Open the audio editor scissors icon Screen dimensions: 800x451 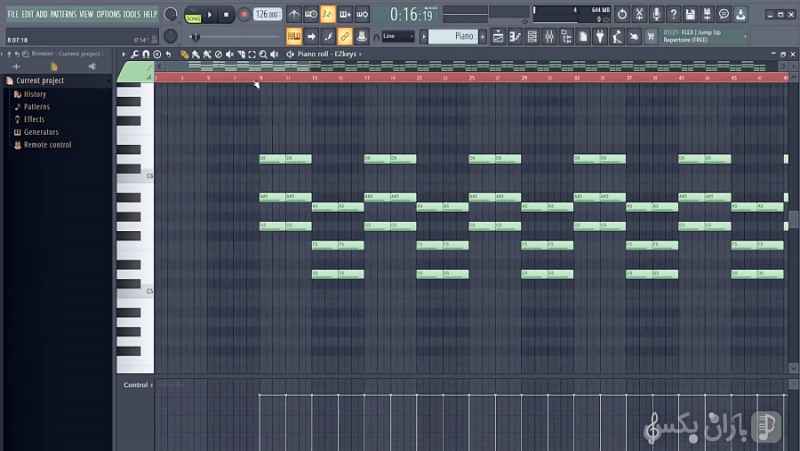(639, 14)
